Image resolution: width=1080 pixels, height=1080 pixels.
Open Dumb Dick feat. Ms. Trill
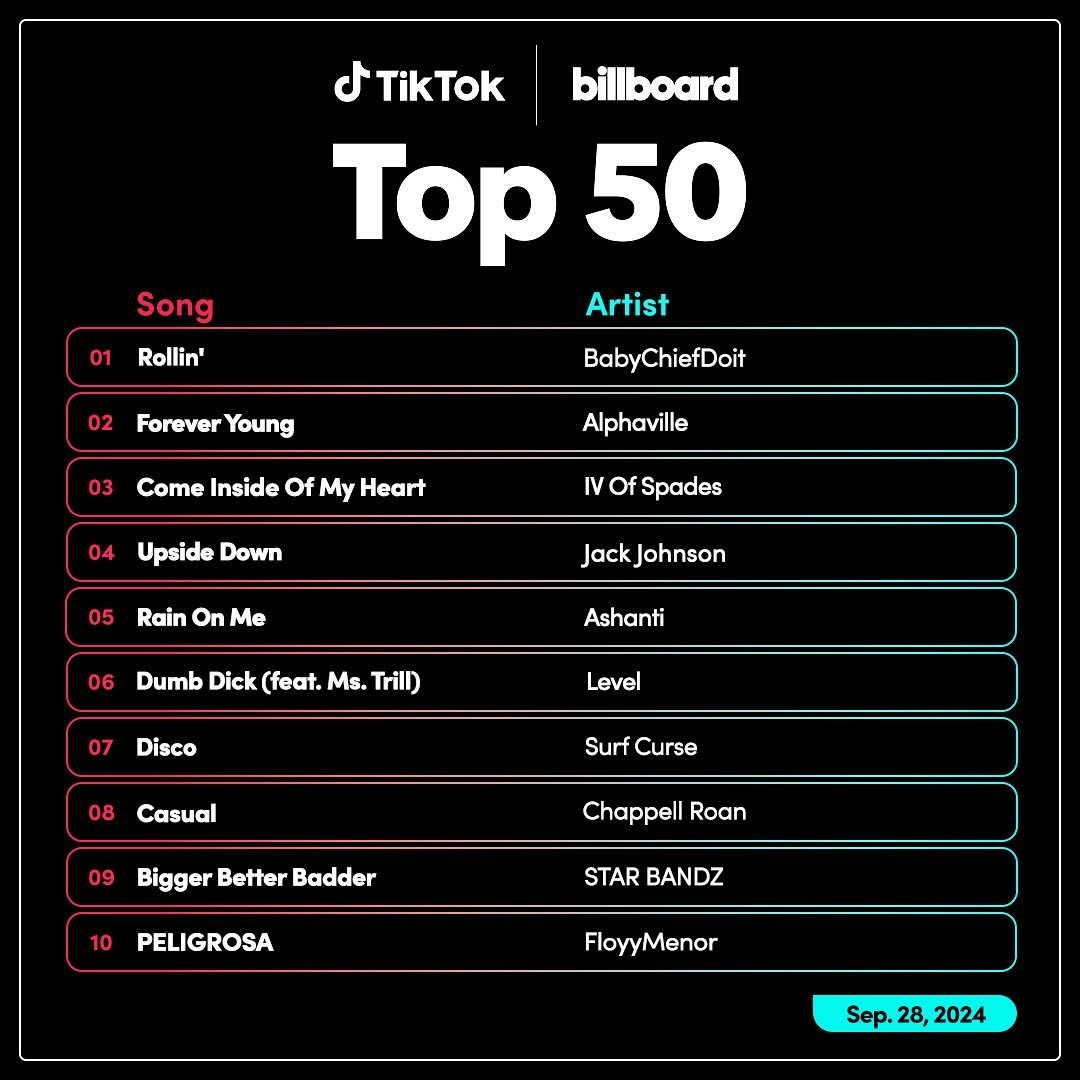click(278, 682)
